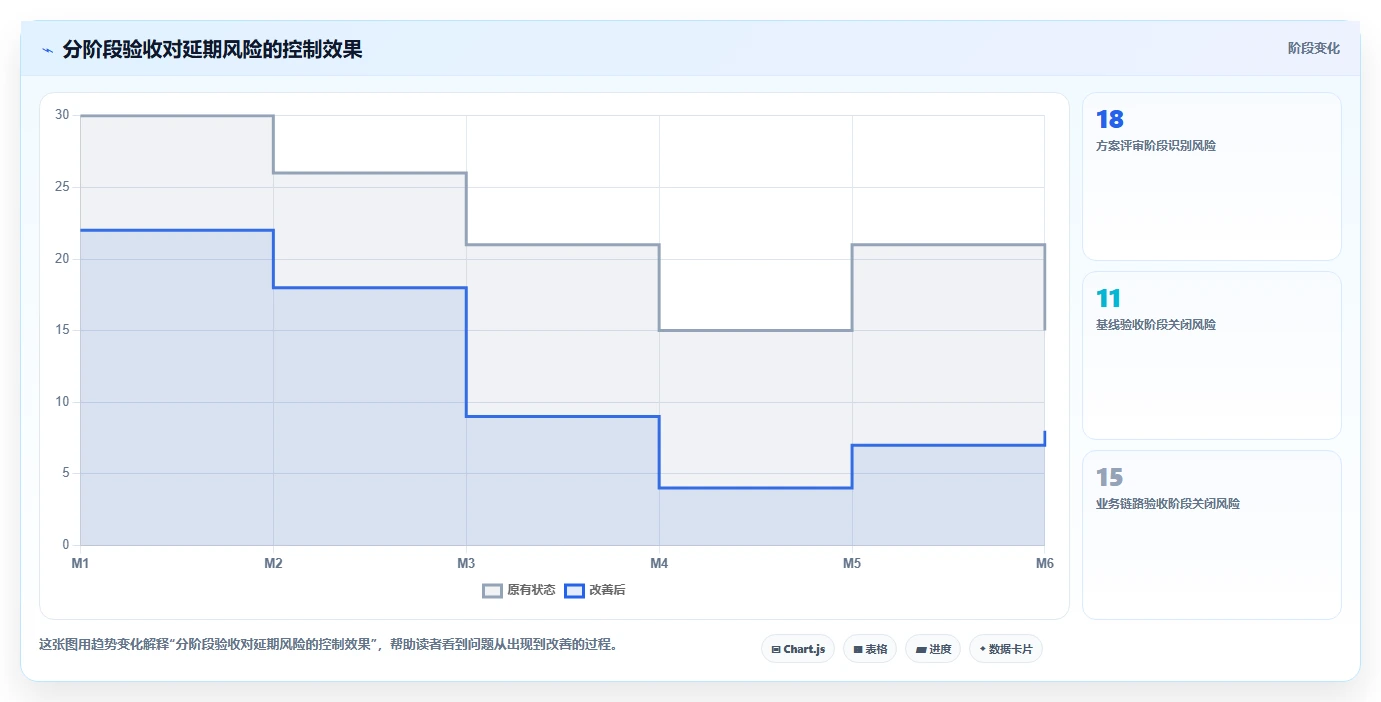1381x702 pixels.
Task: Click the value 11 in the second card
Action: [x=1109, y=299]
